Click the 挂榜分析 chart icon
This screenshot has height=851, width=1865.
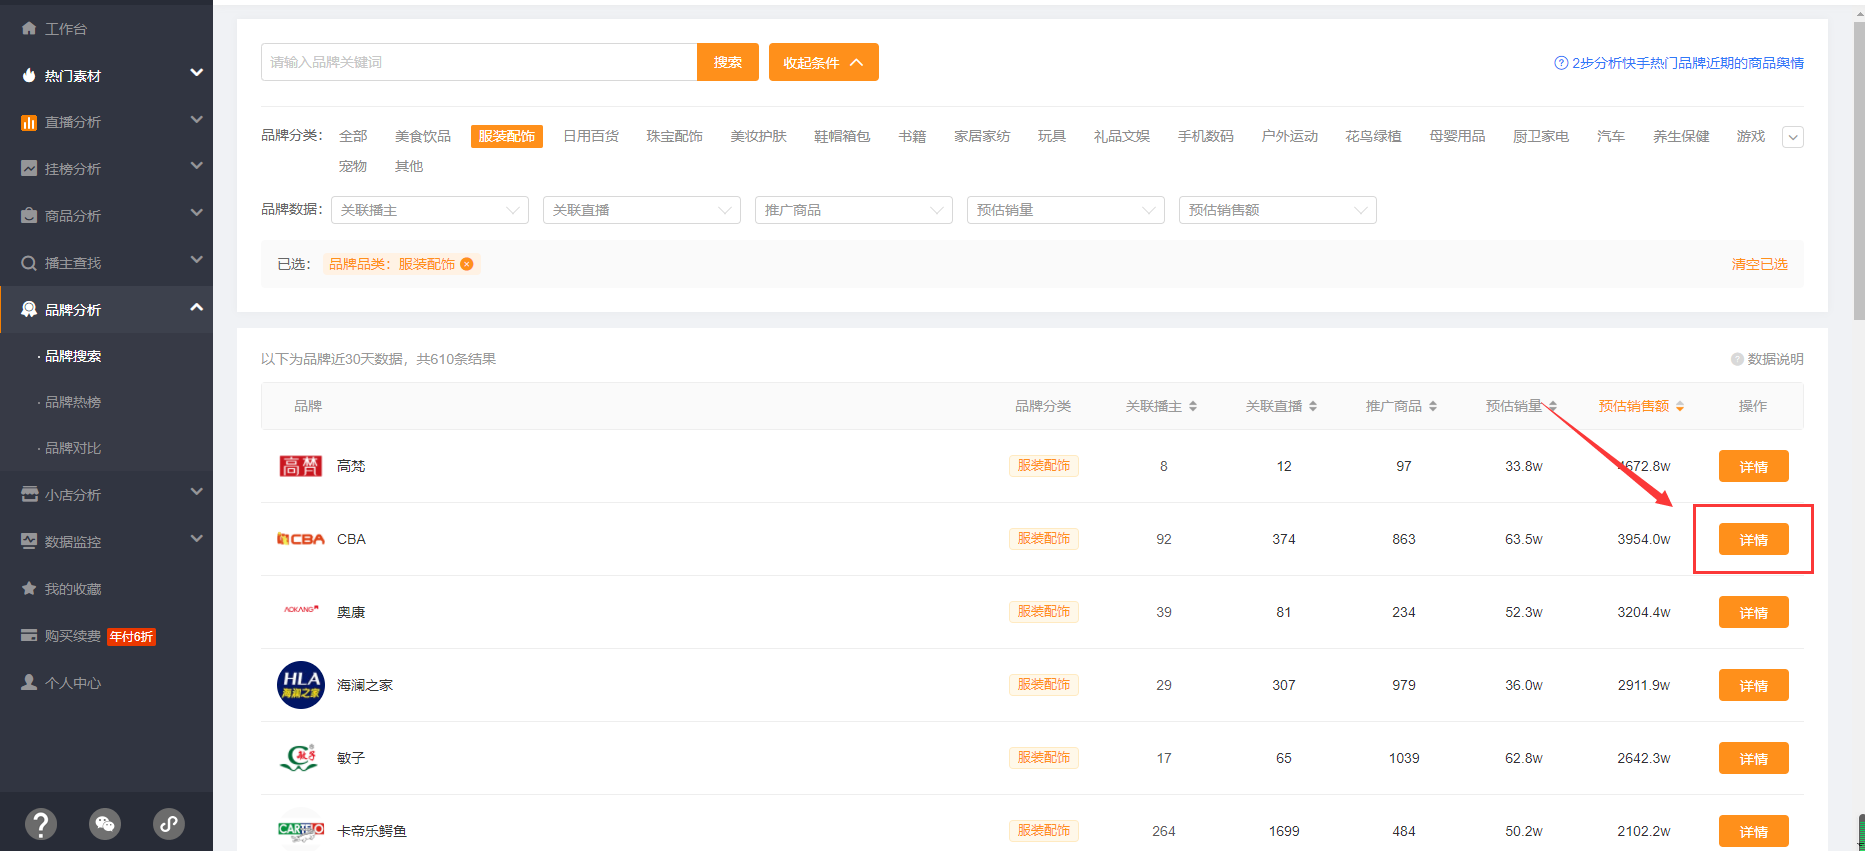29,169
